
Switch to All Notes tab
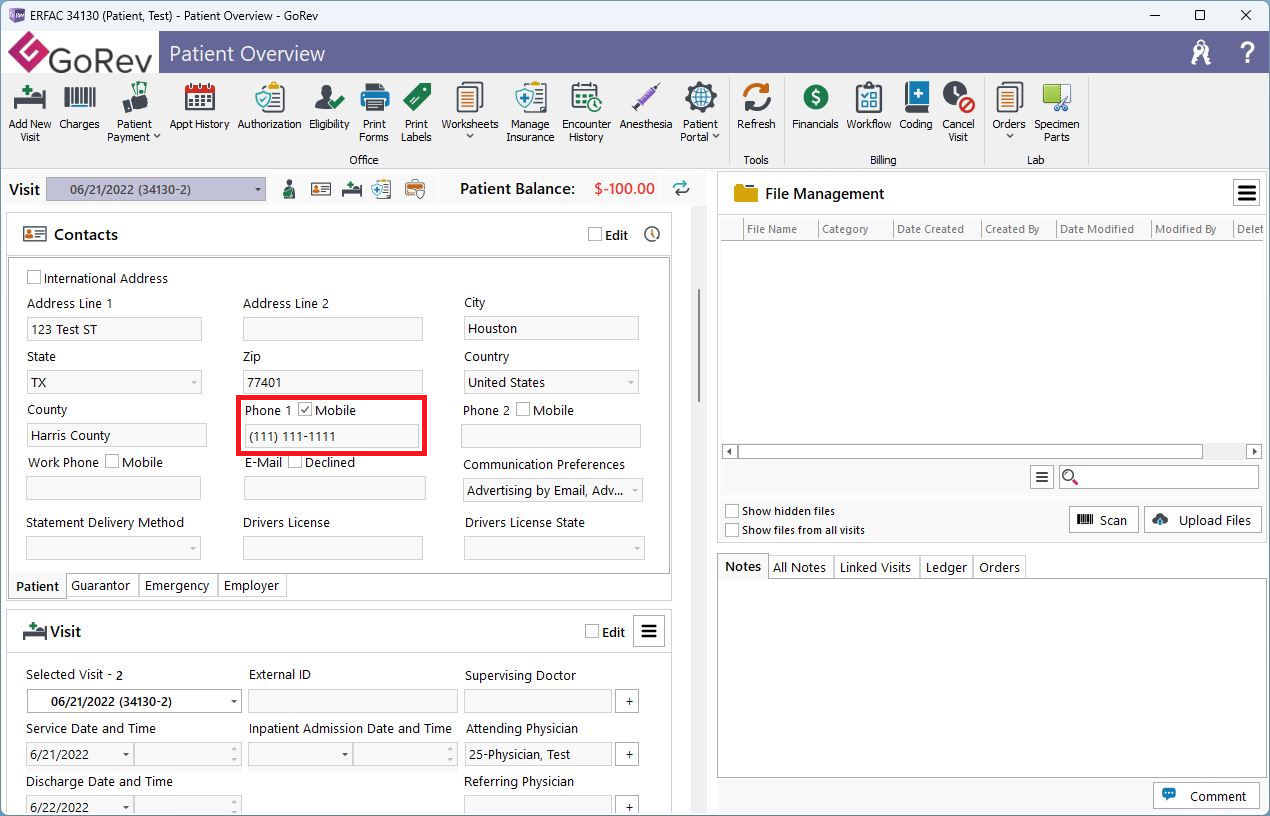pos(799,567)
